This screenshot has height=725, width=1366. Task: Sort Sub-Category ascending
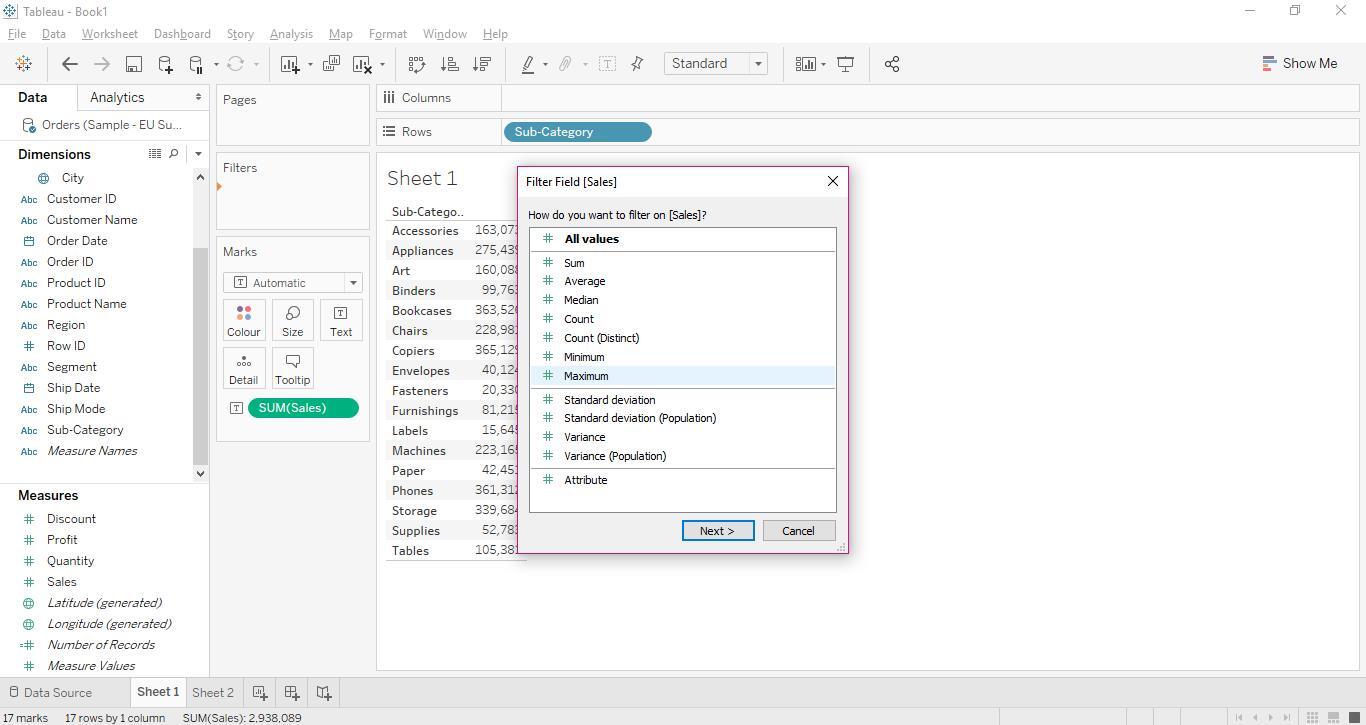(x=450, y=63)
